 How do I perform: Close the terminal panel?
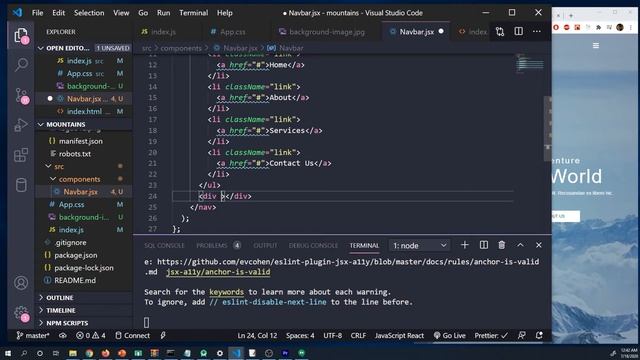tap(539, 245)
